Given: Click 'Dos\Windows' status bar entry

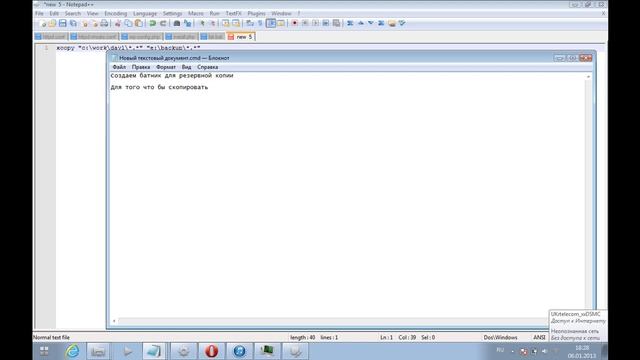Looking at the screenshot, I should pos(500,338).
